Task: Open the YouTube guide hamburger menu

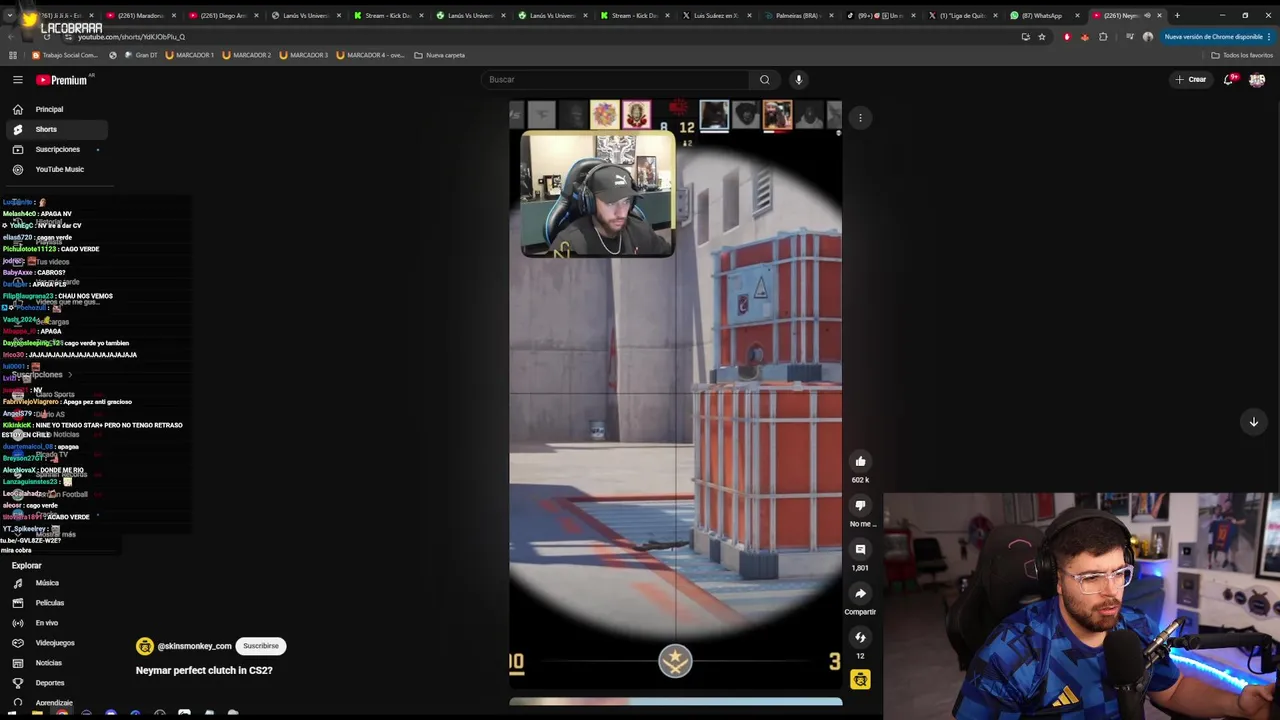Action: (18, 79)
